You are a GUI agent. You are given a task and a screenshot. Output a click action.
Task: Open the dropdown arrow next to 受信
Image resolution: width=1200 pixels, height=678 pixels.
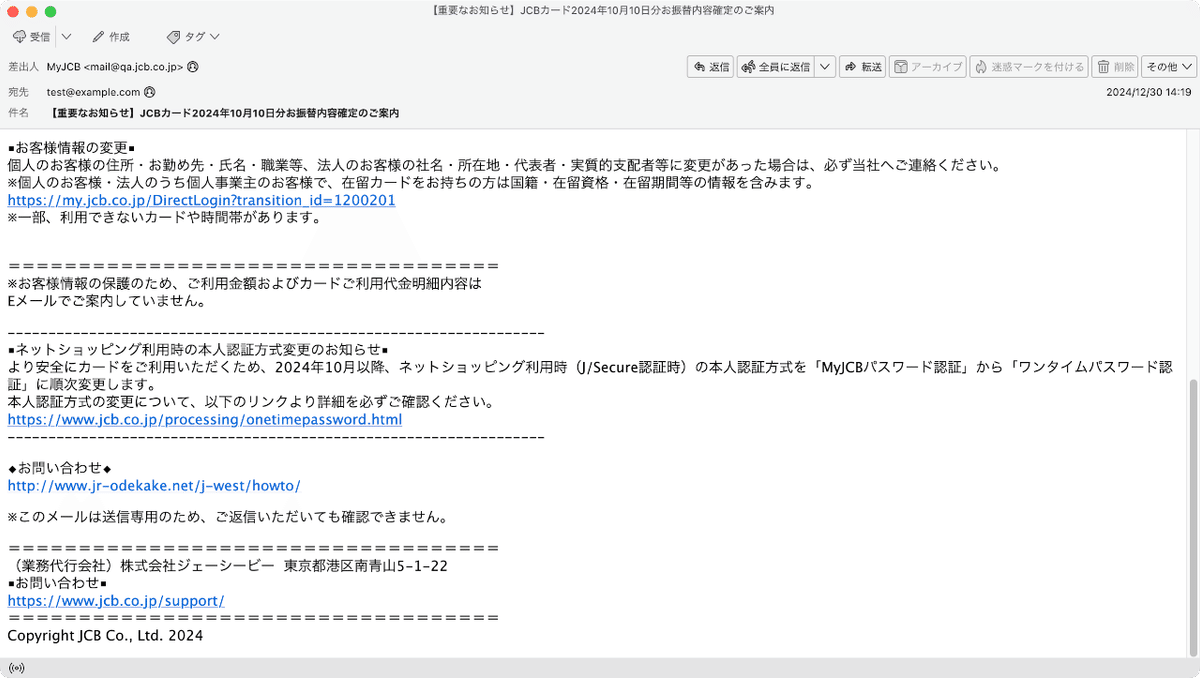click(x=66, y=37)
